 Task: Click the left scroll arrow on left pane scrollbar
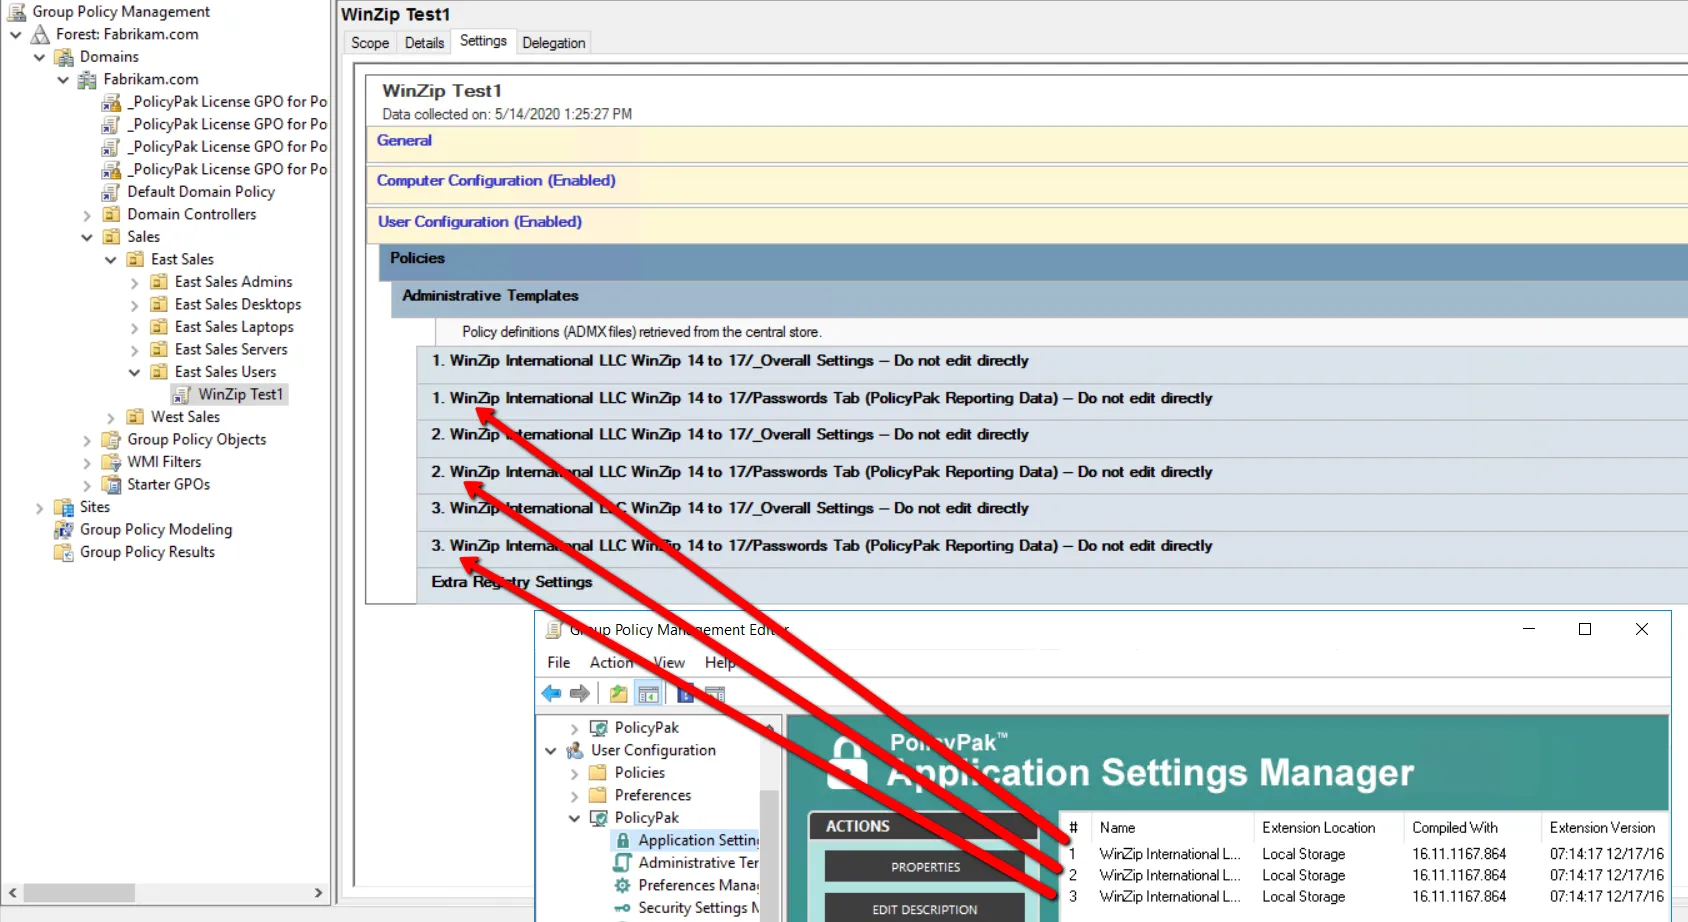pos(12,892)
